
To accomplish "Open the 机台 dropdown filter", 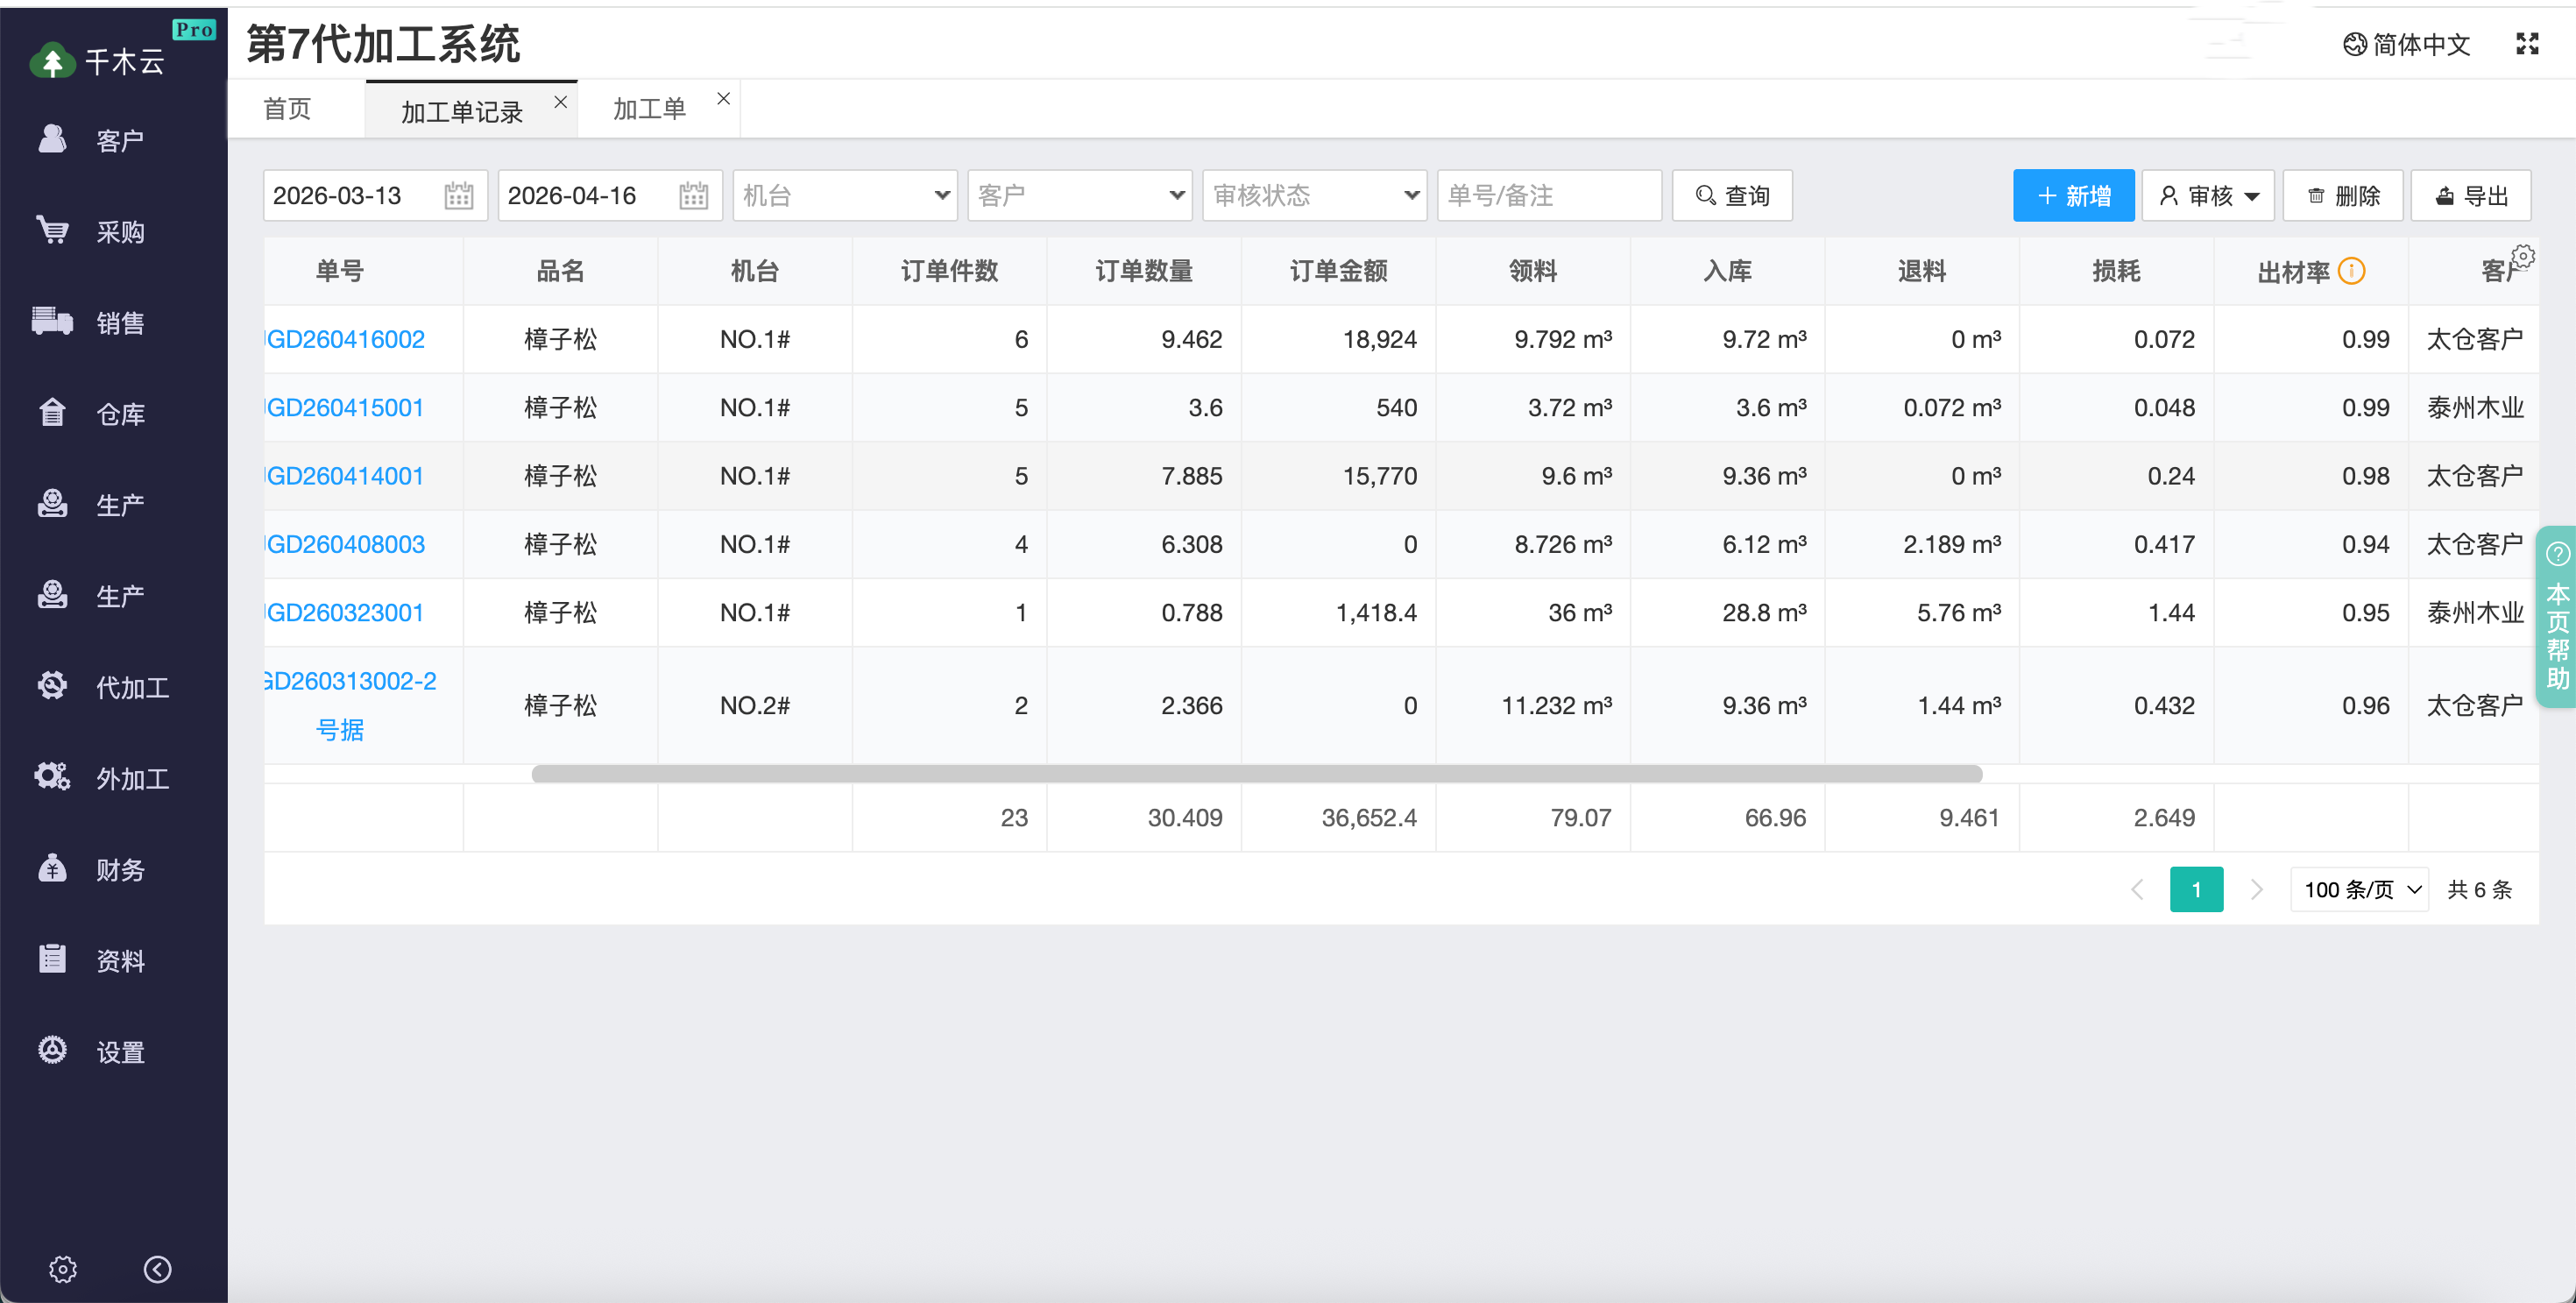I will point(844,195).
